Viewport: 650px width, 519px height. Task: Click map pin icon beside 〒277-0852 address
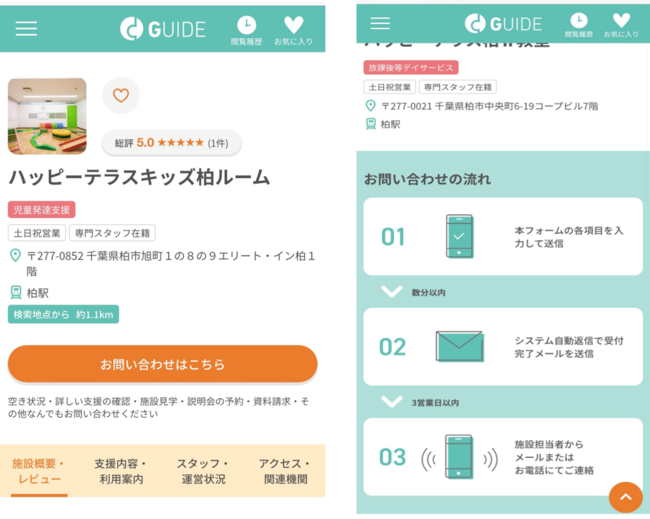click(x=15, y=255)
